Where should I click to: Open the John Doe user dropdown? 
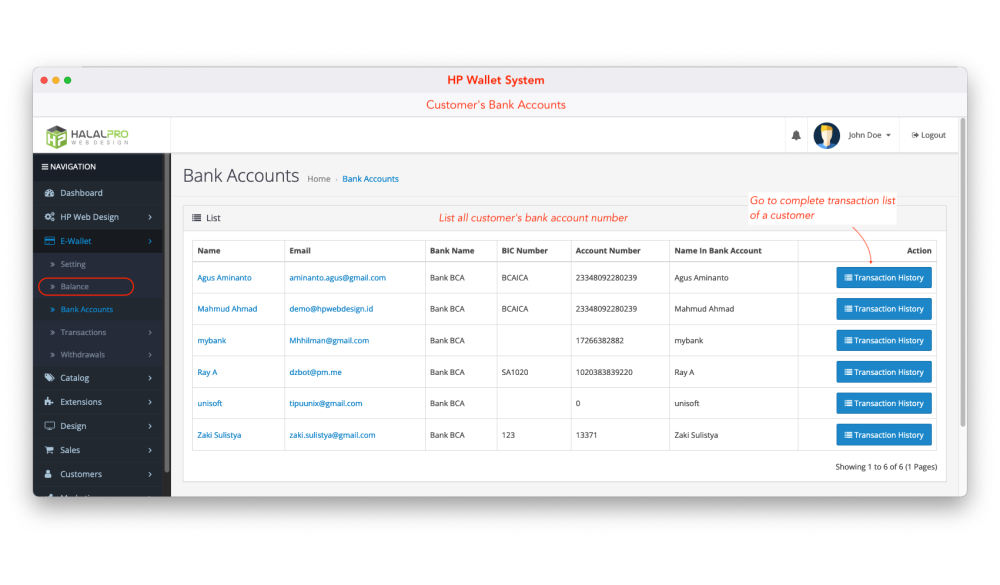[868, 136]
